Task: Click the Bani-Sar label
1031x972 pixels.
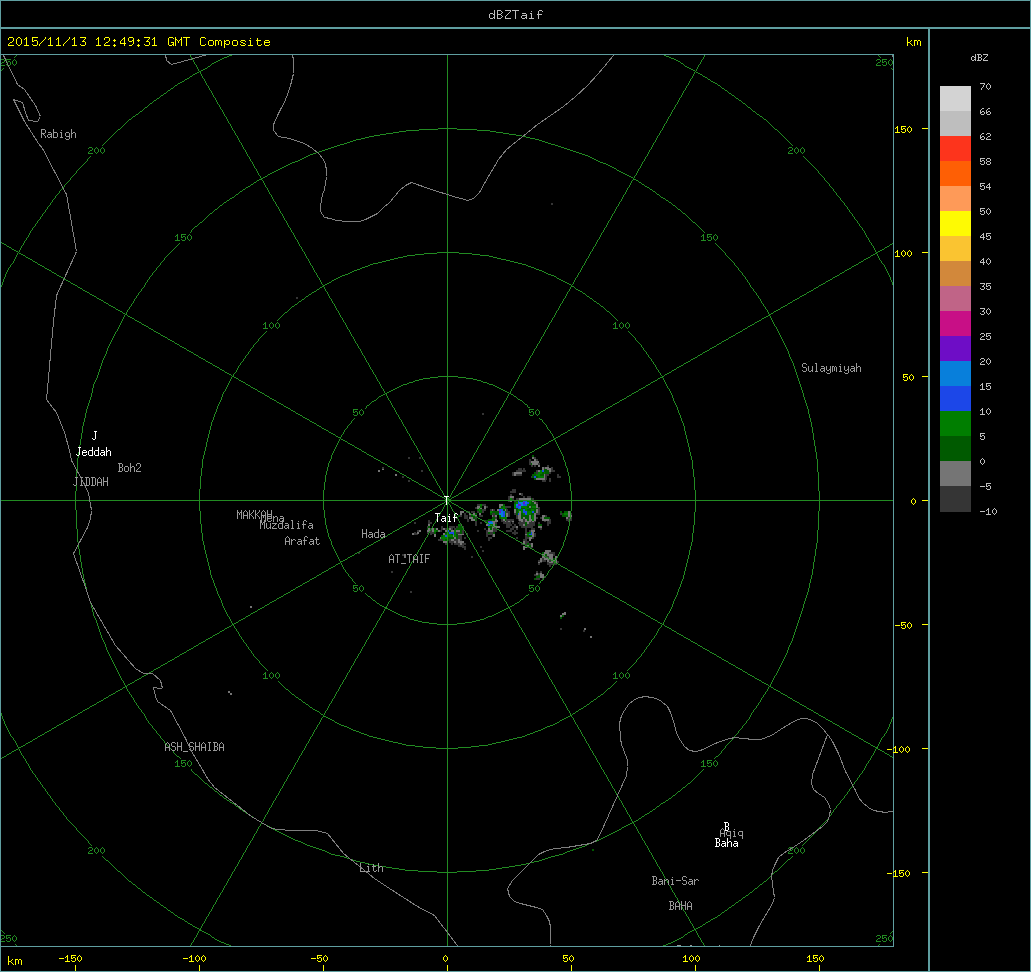Action: pyautogui.click(x=675, y=881)
